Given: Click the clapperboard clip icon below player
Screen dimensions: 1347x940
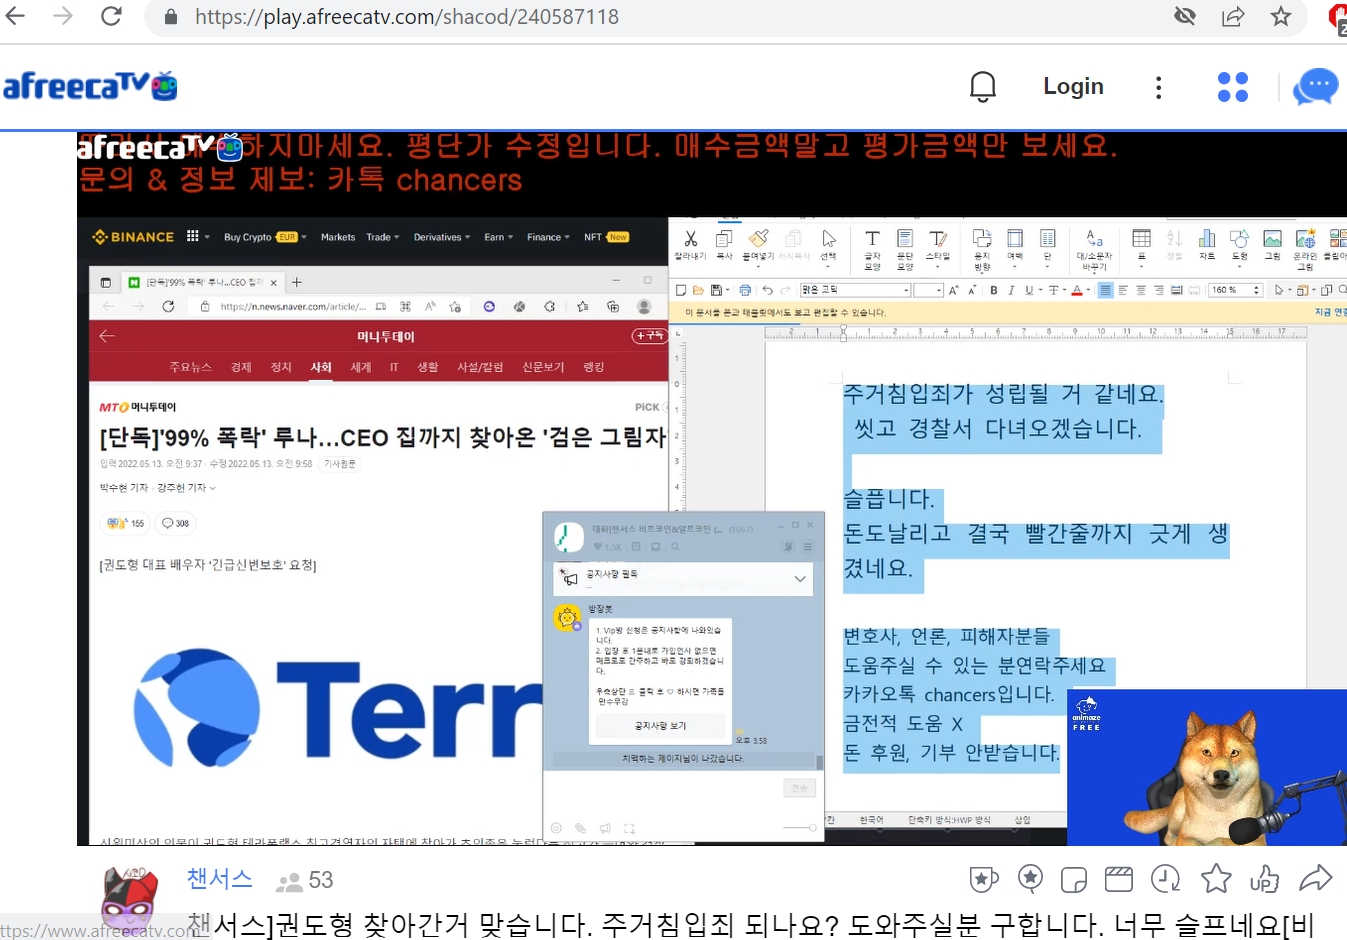Looking at the screenshot, I should 1118,879.
